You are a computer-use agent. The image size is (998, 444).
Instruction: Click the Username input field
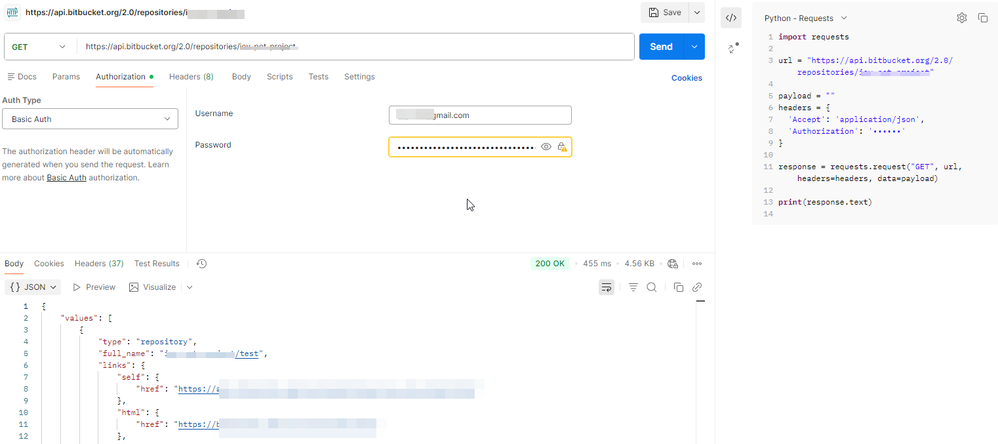pyautogui.click(x=480, y=115)
